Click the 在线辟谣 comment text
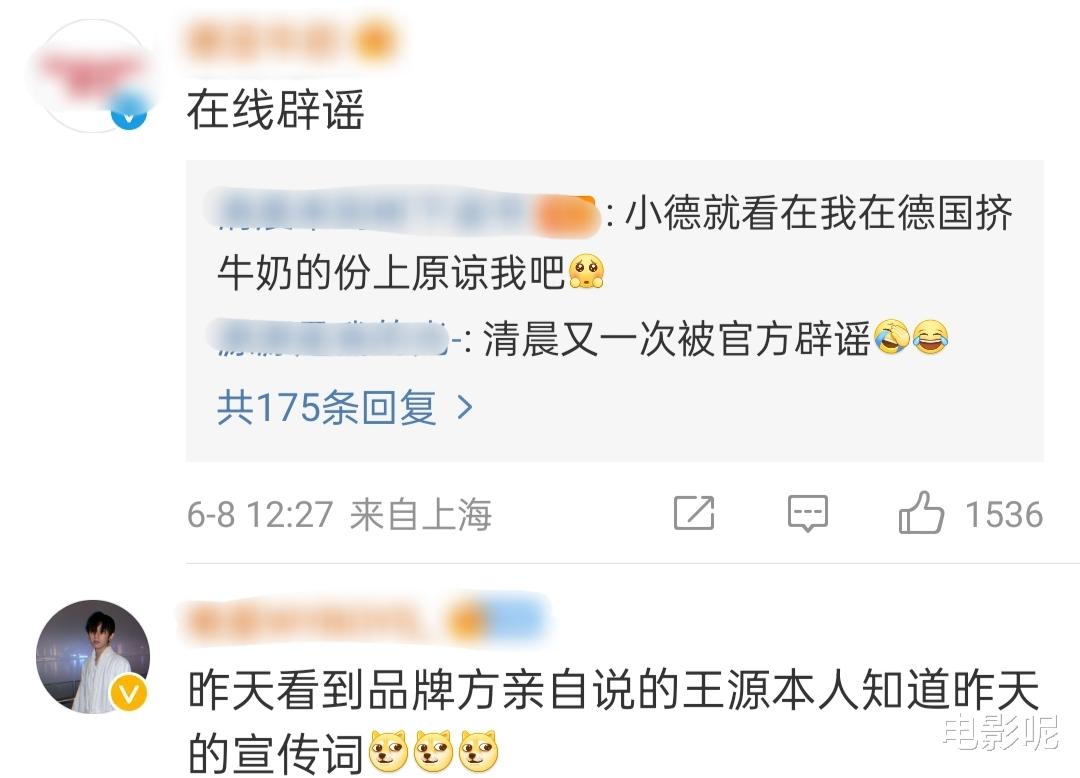 275,109
